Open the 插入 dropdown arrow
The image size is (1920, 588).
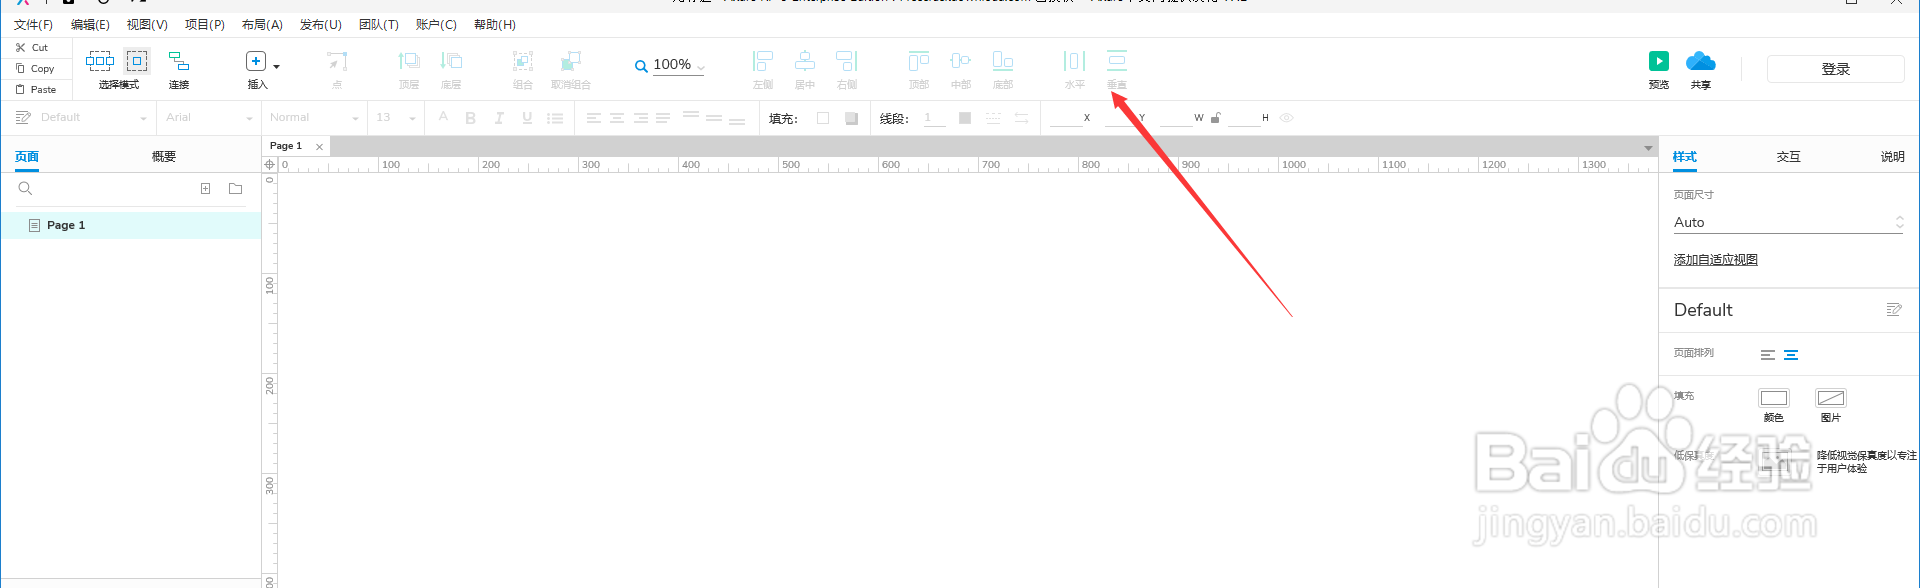277,66
